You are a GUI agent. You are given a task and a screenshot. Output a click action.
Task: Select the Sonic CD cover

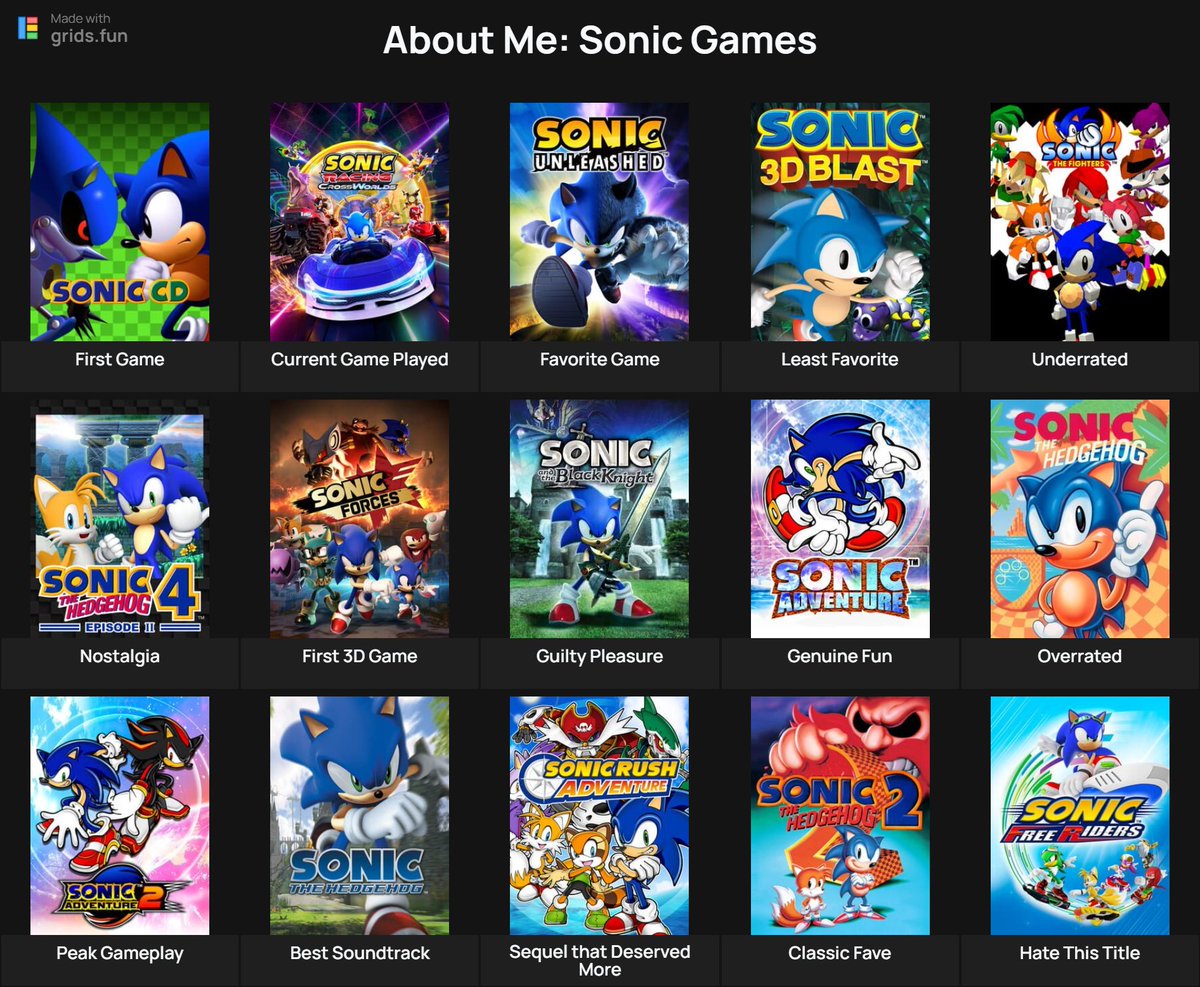coord(120,222)
